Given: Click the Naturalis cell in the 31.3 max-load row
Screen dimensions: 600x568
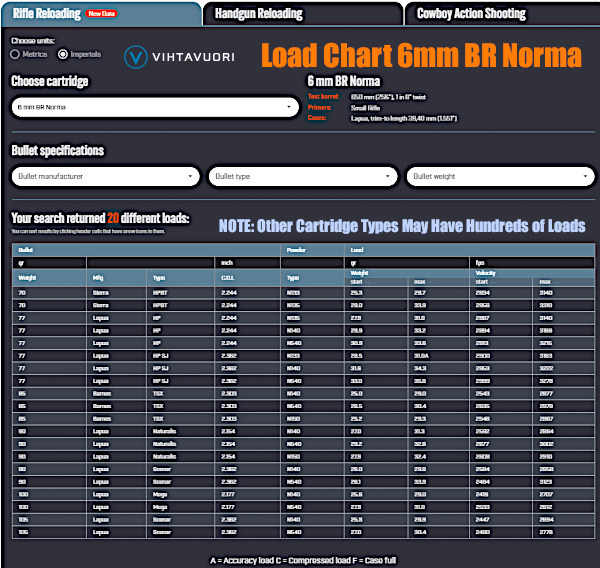Looking at the screenshot, I should pyautogui.click(x=181, y=432).
